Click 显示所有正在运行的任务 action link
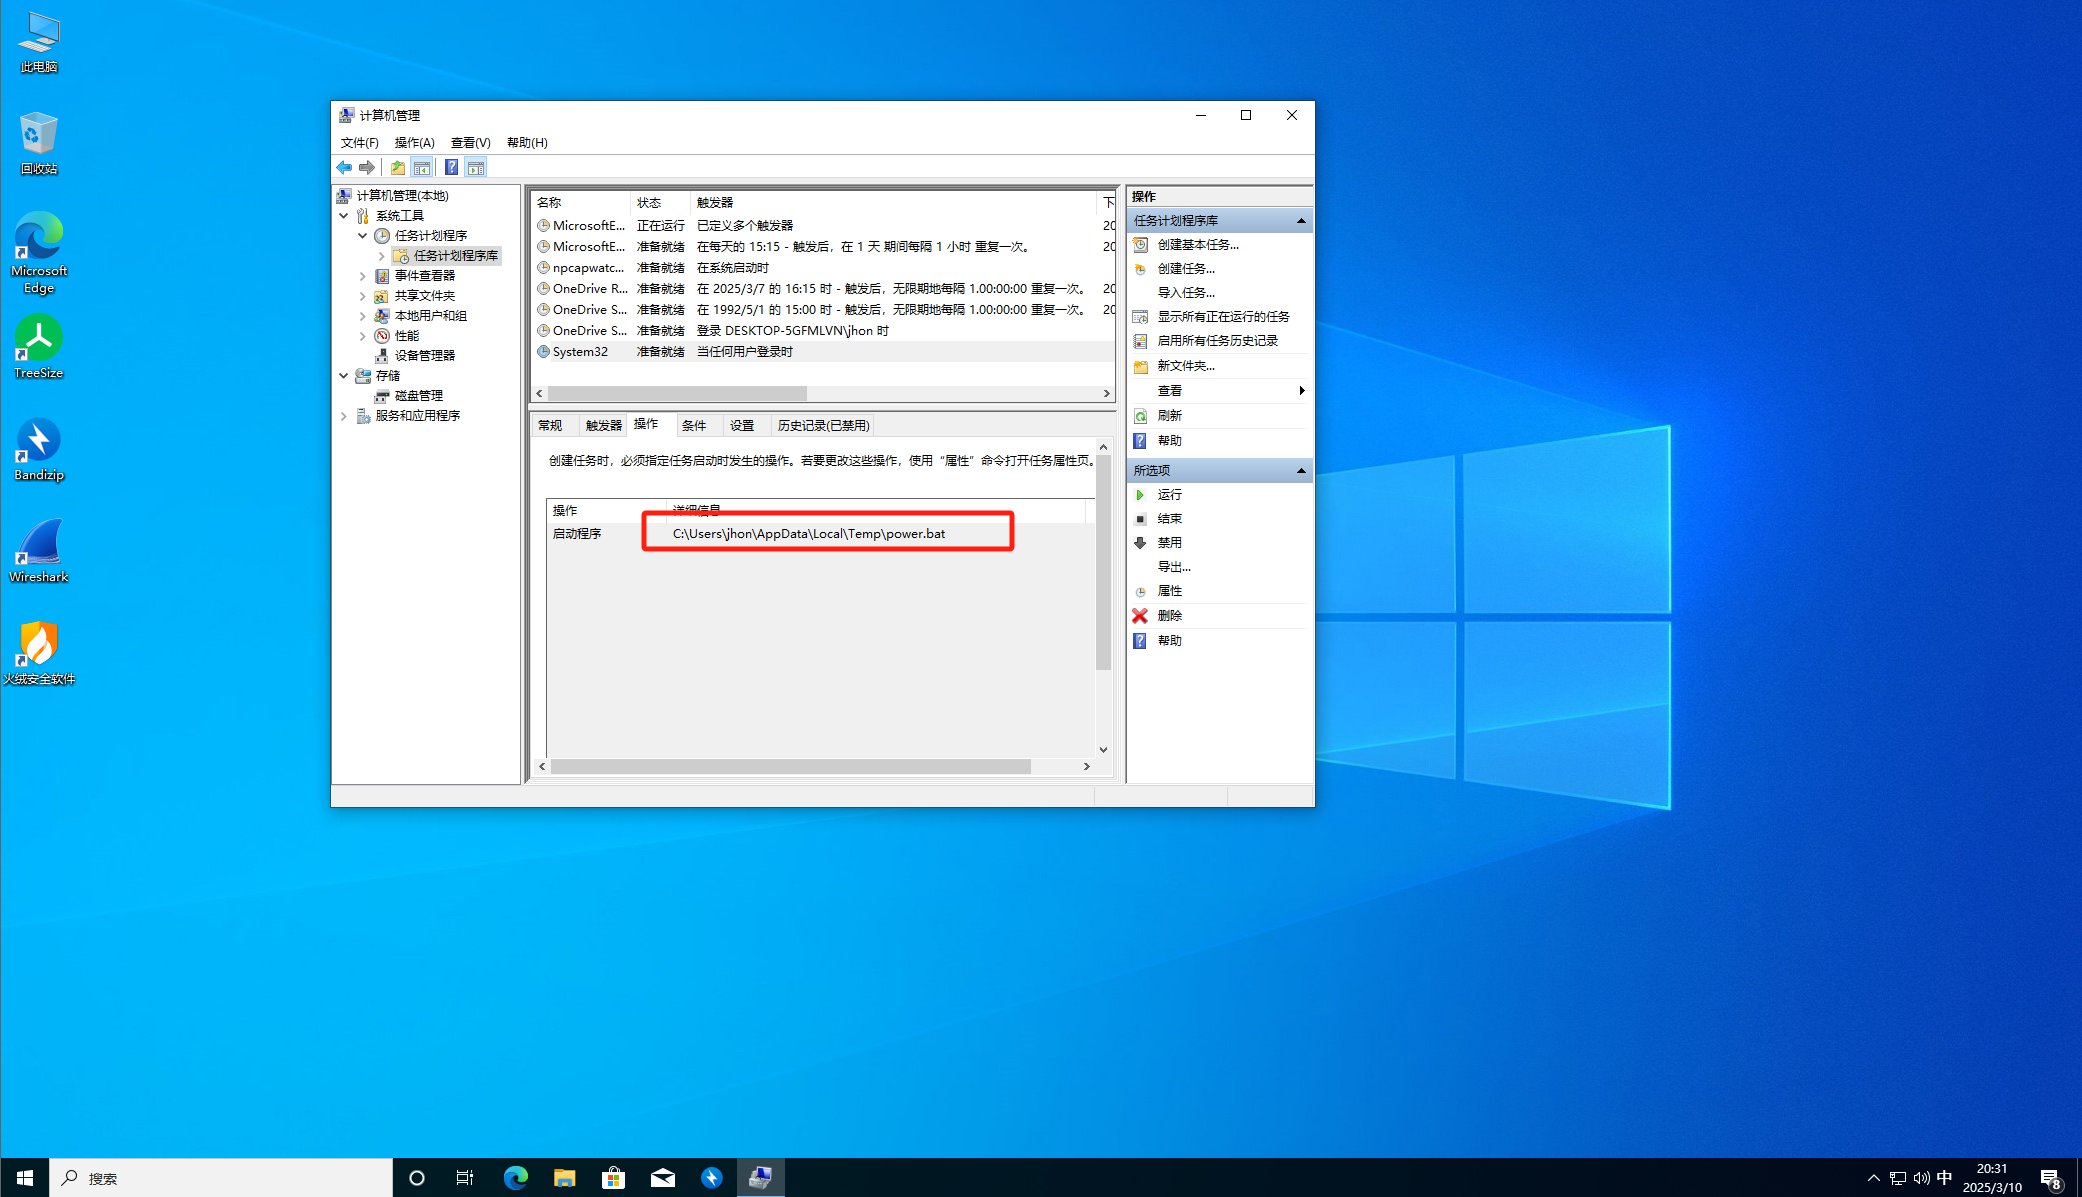Viewport: 2082px width, 1197px height. tap(1223, 317)
